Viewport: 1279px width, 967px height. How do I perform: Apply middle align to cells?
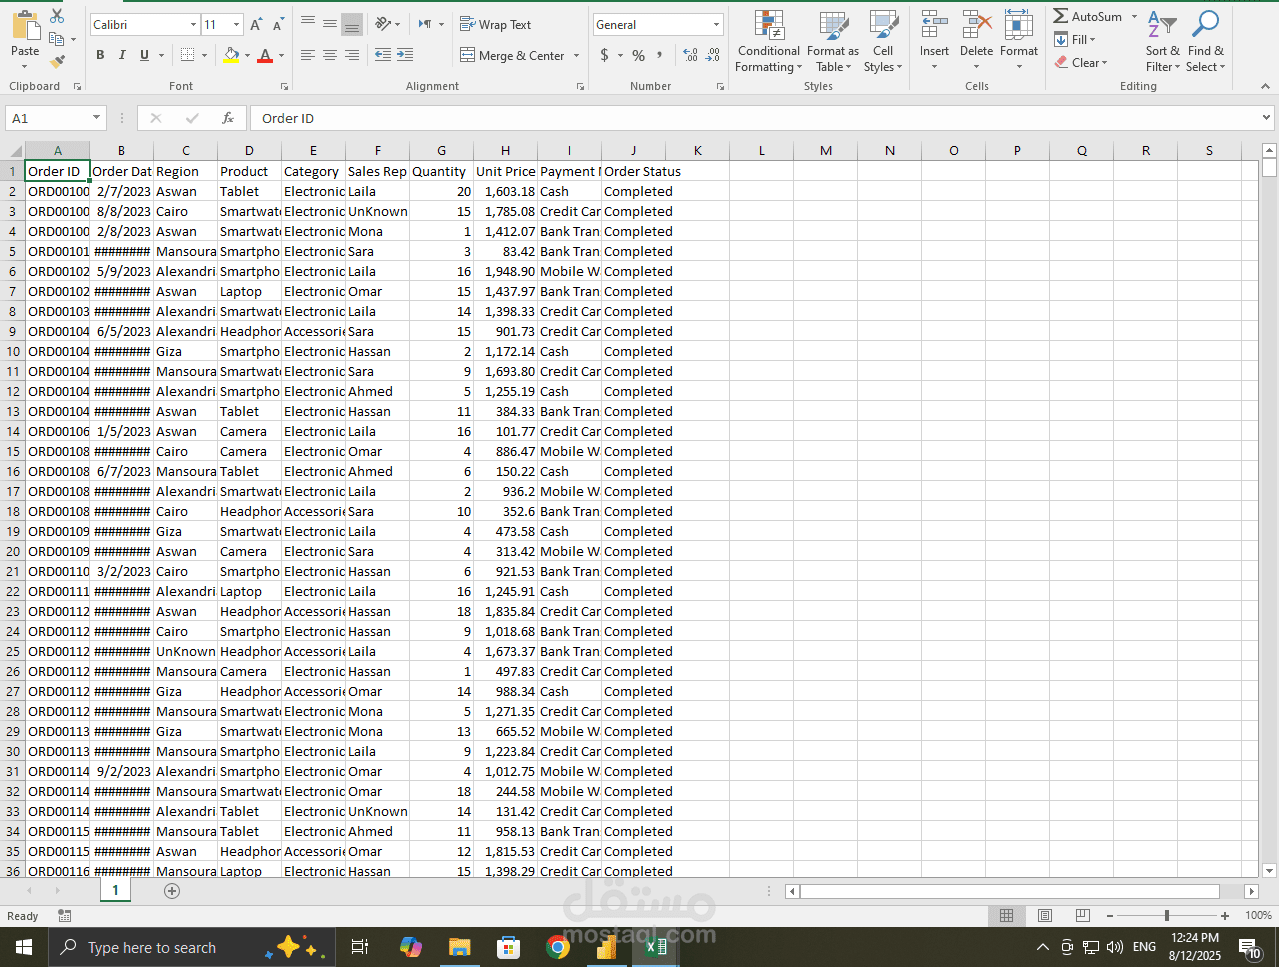pos(330,24)
